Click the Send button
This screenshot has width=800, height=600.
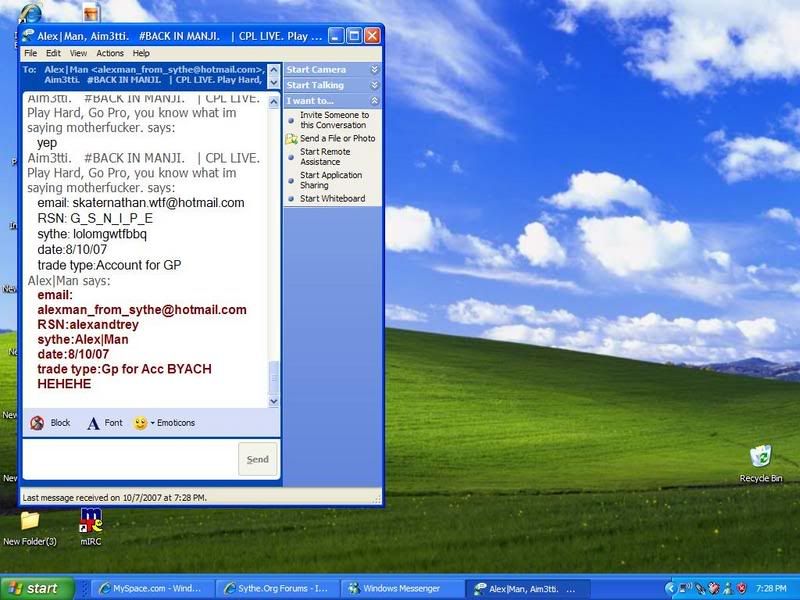click(258, 459)
